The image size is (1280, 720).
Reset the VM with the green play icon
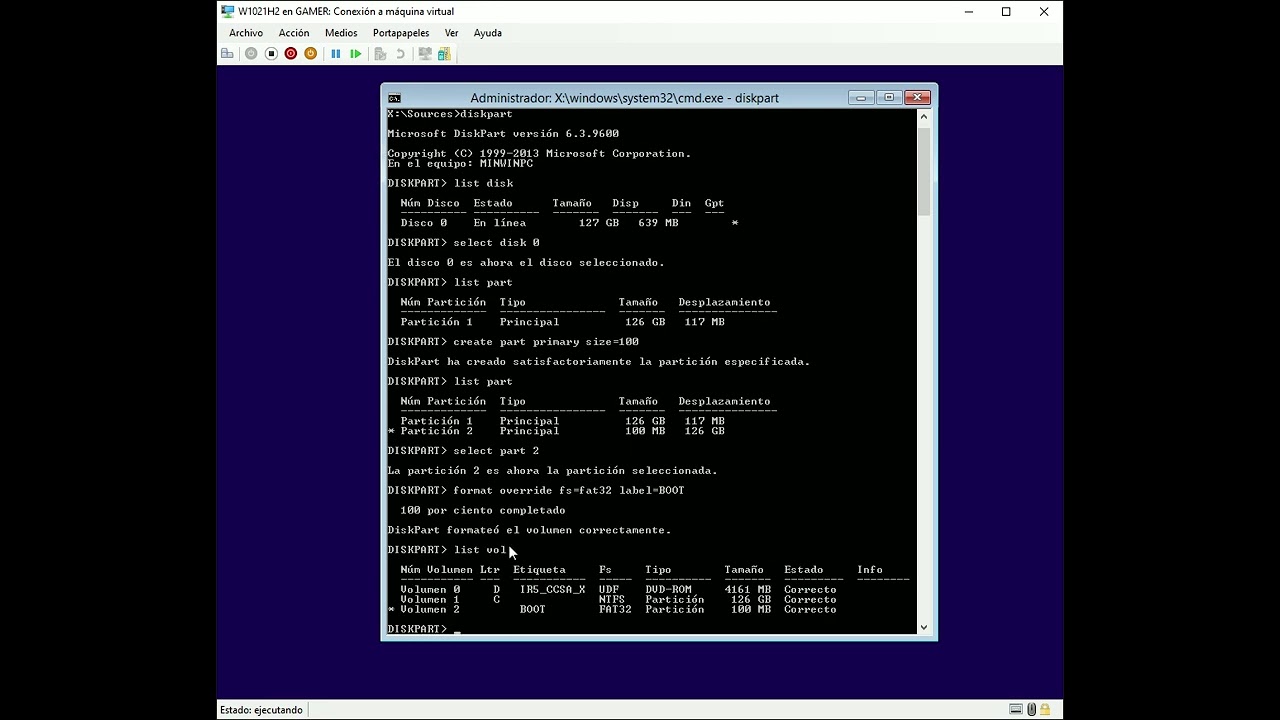pyautogui.click(x=356, y=54)
